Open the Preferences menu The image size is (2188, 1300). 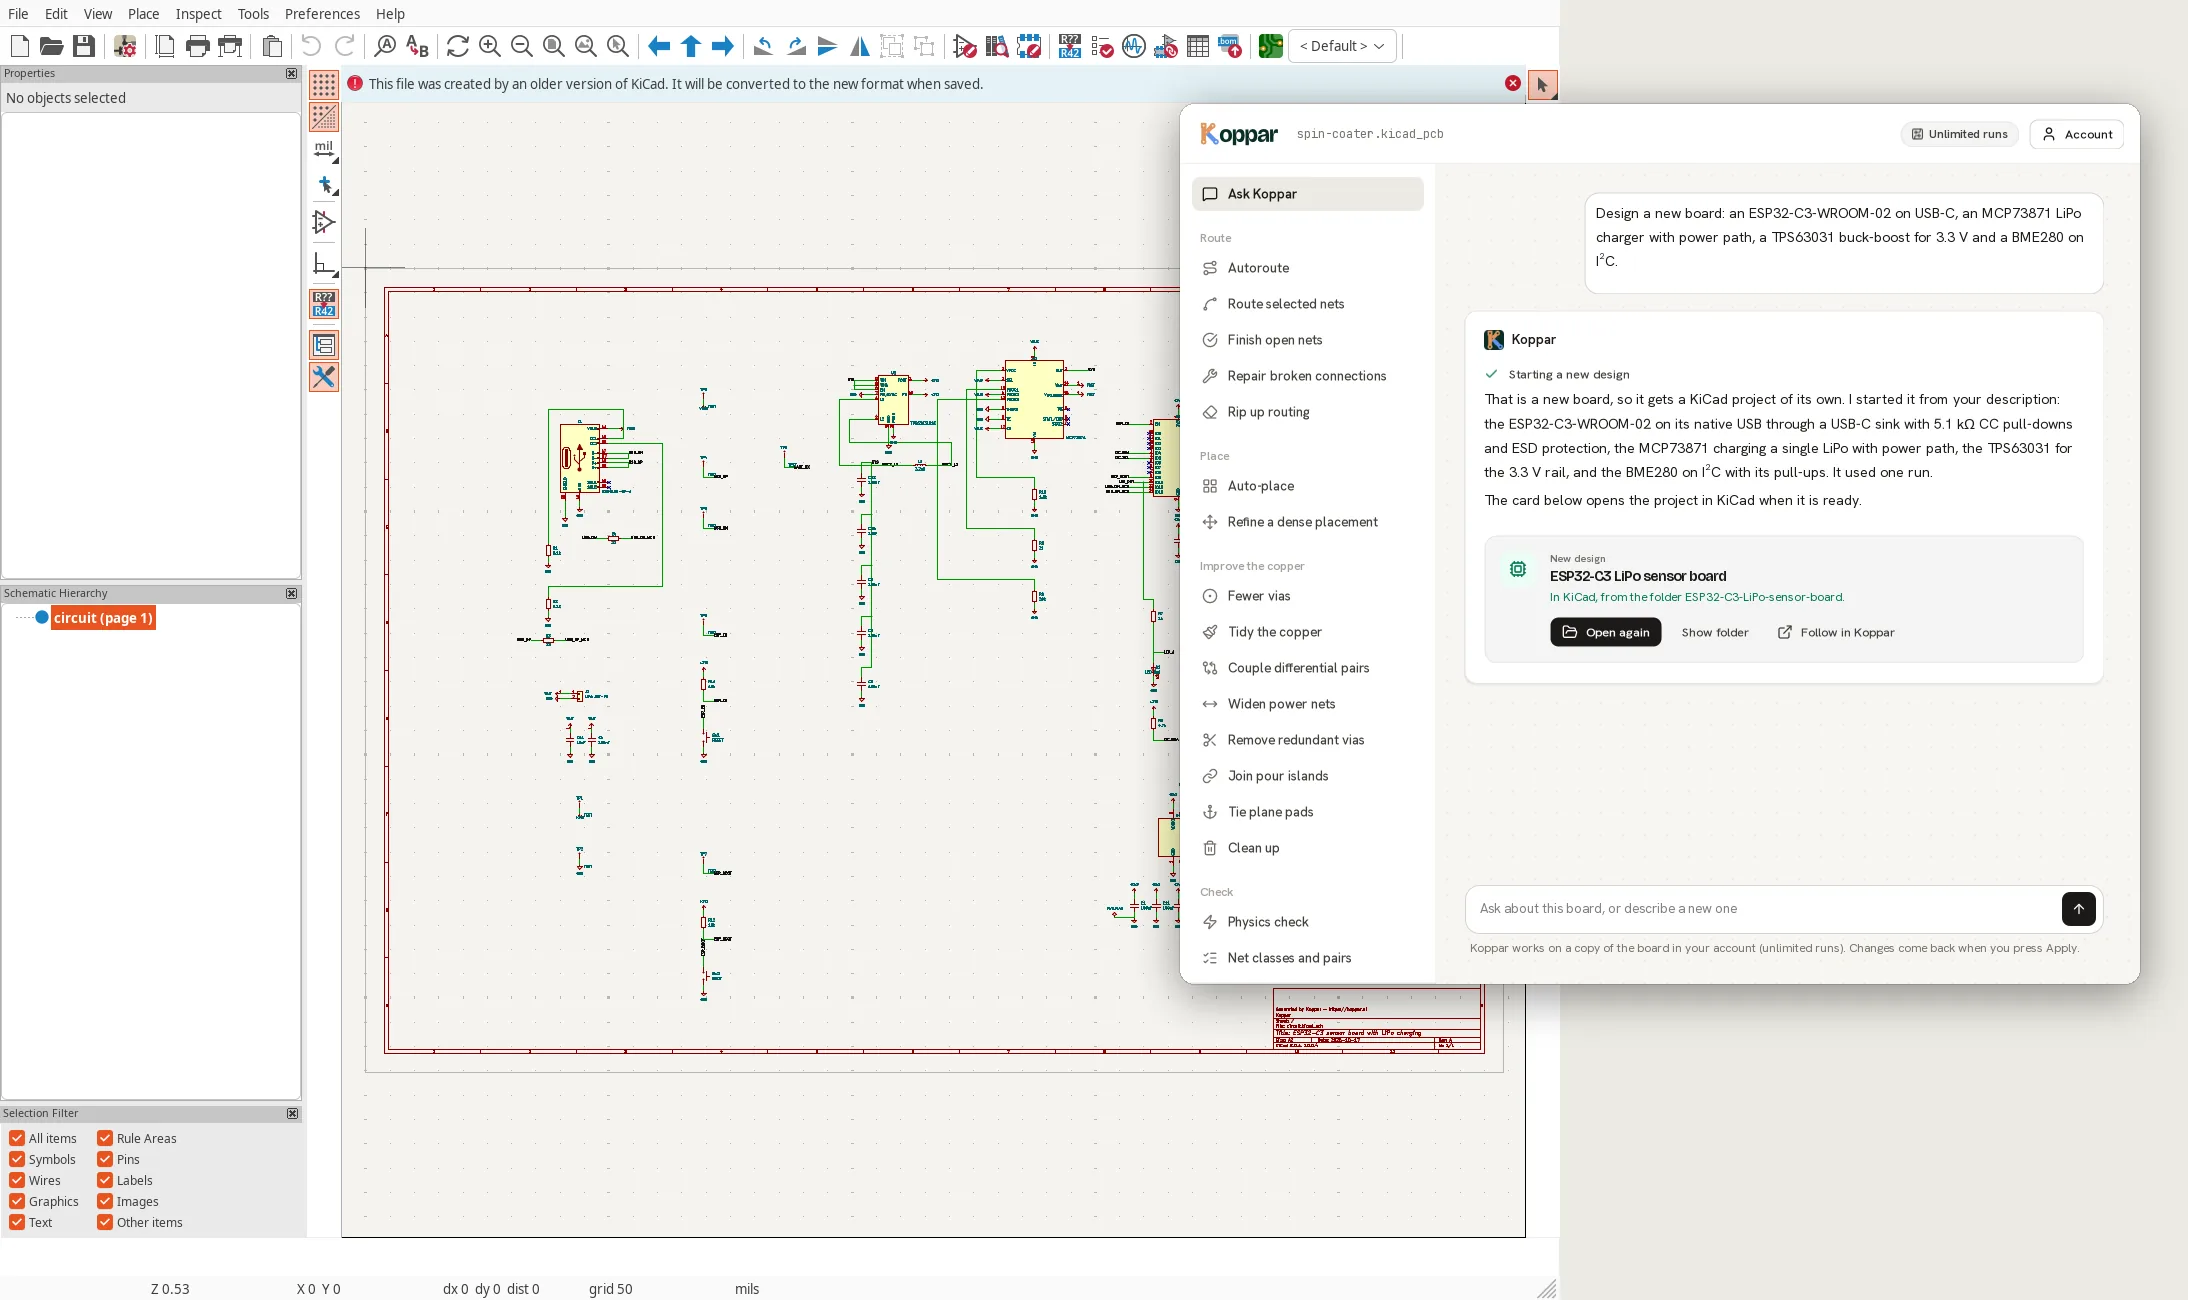[322, 14]
